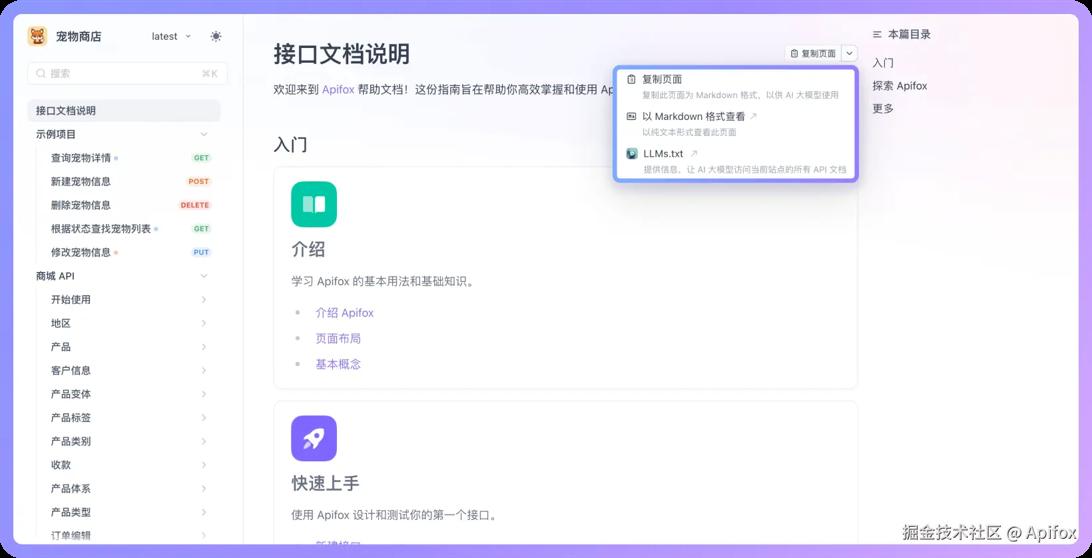Viewport: 1092px width, 558px height.
Task: Click the DELETE badge on 删除宠物信息
Action: pos(195,205)
